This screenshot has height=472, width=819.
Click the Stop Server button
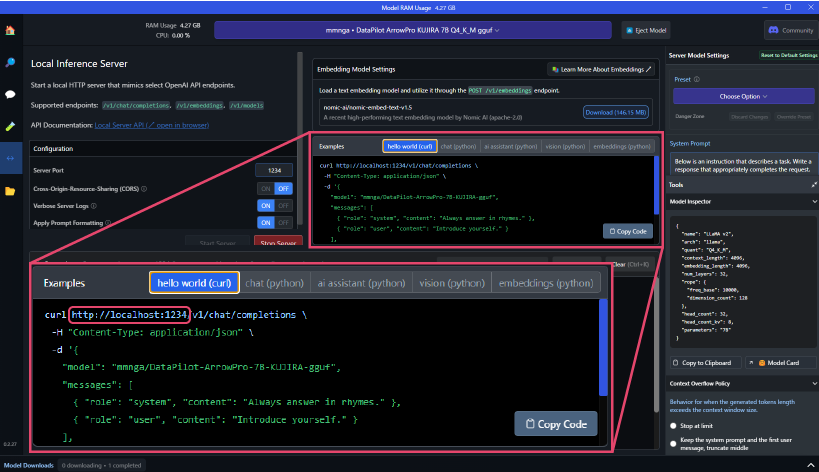pos(277,243)
